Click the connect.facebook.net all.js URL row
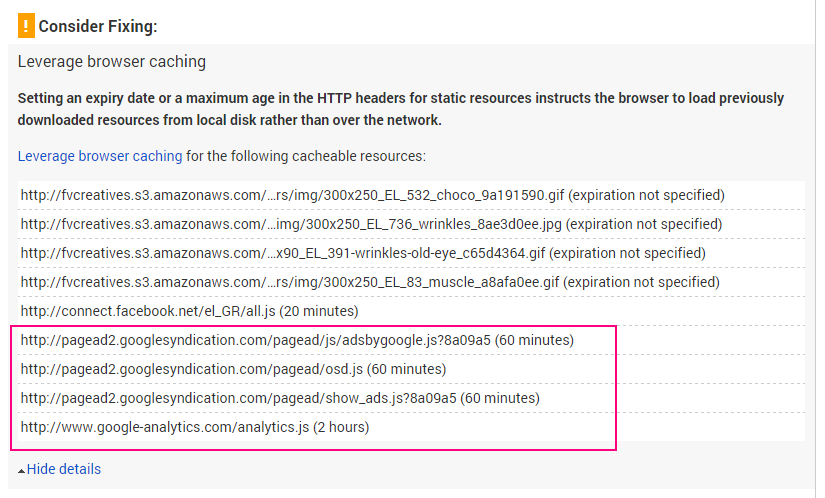Viewport: 825px width, 498px height. pos(411,311)
